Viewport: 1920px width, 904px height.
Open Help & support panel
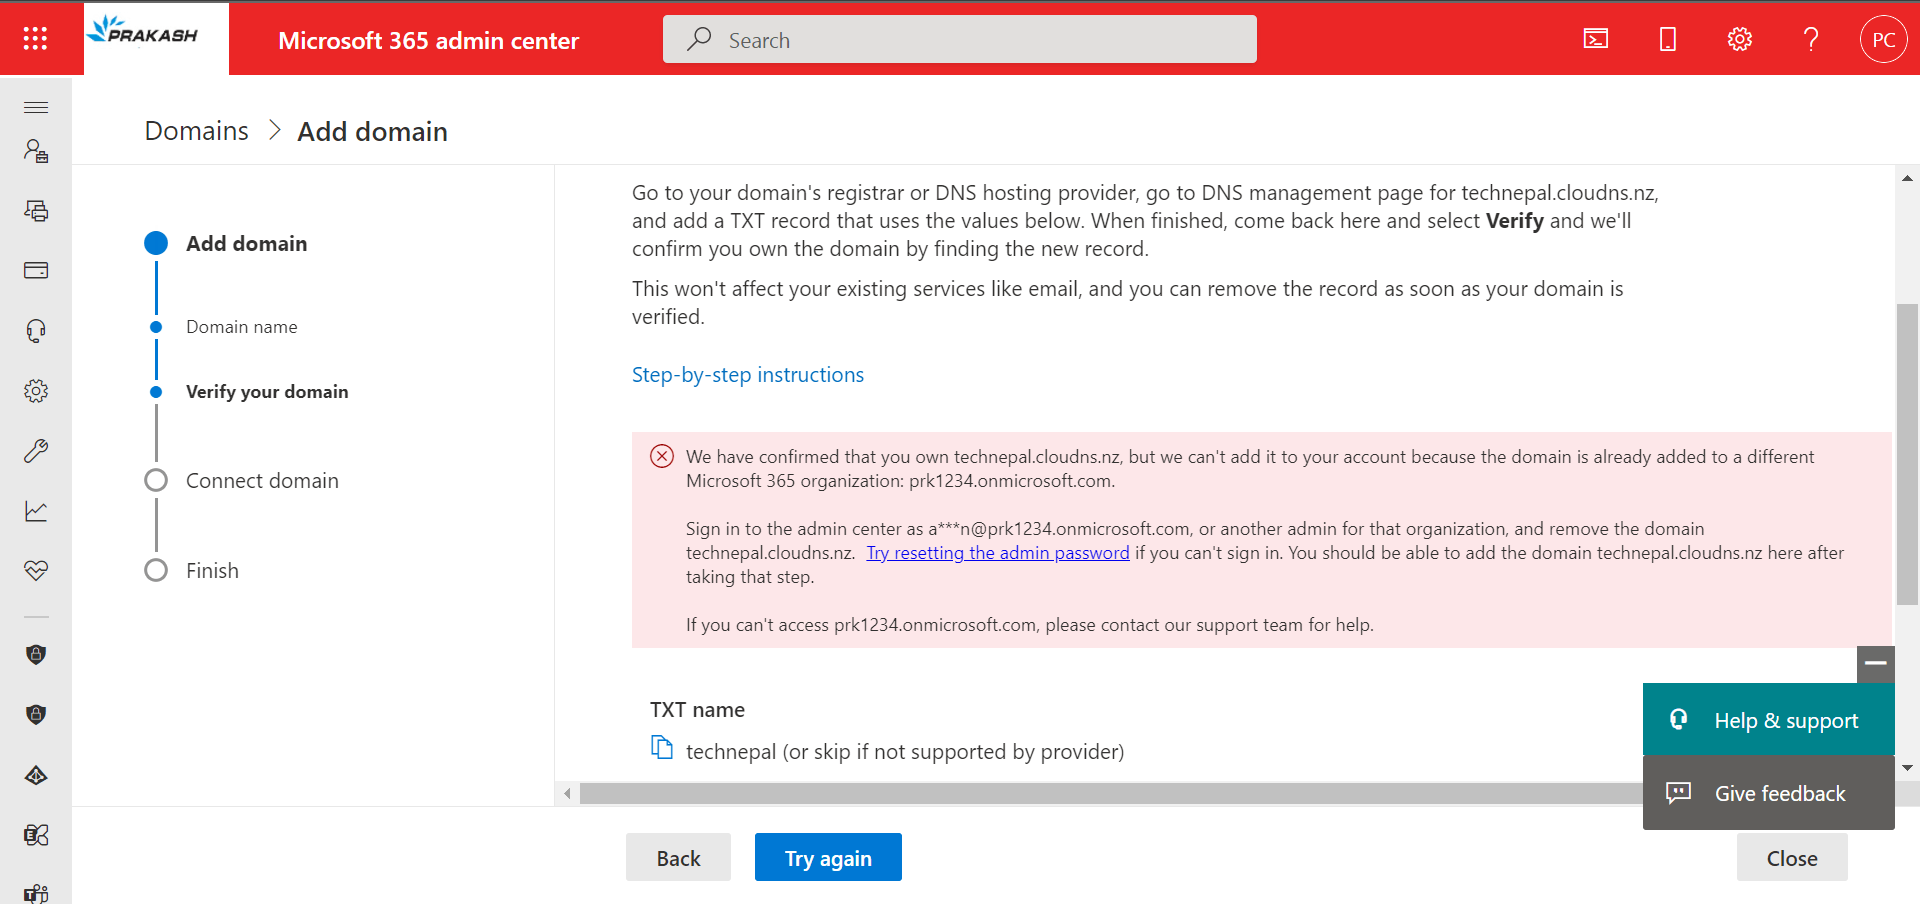pos(1769,720)
